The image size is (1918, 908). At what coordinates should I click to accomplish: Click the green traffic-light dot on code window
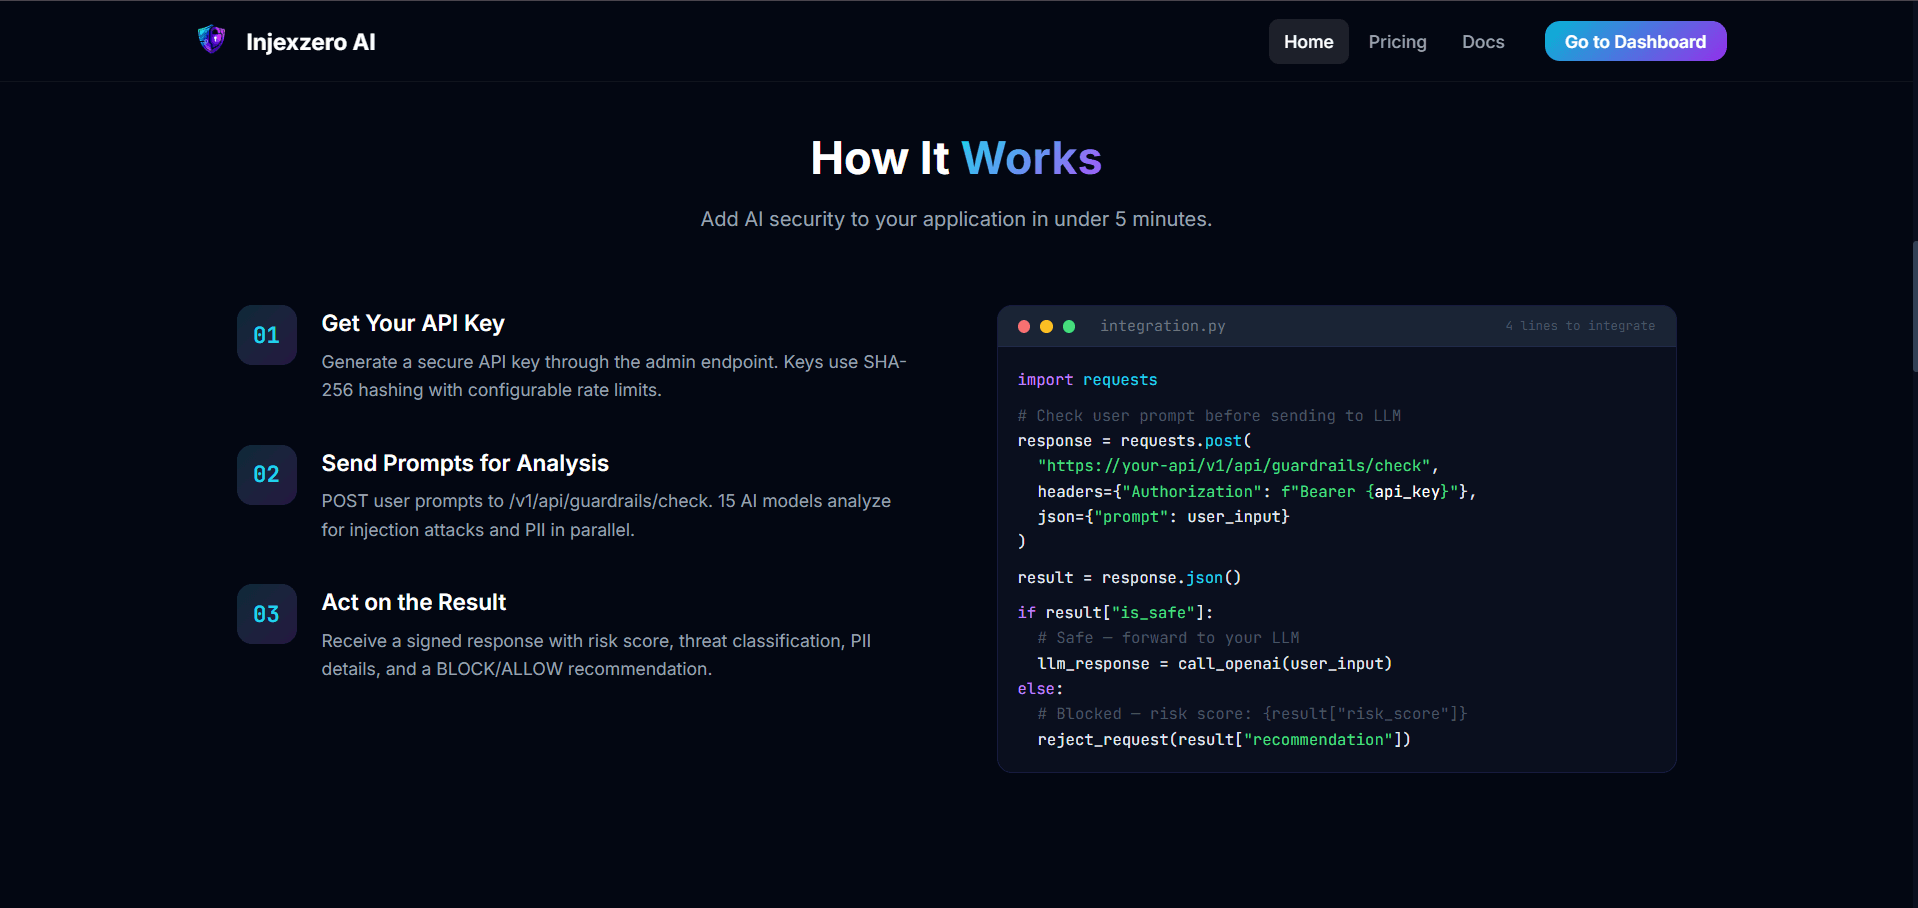coord(1070,326)
